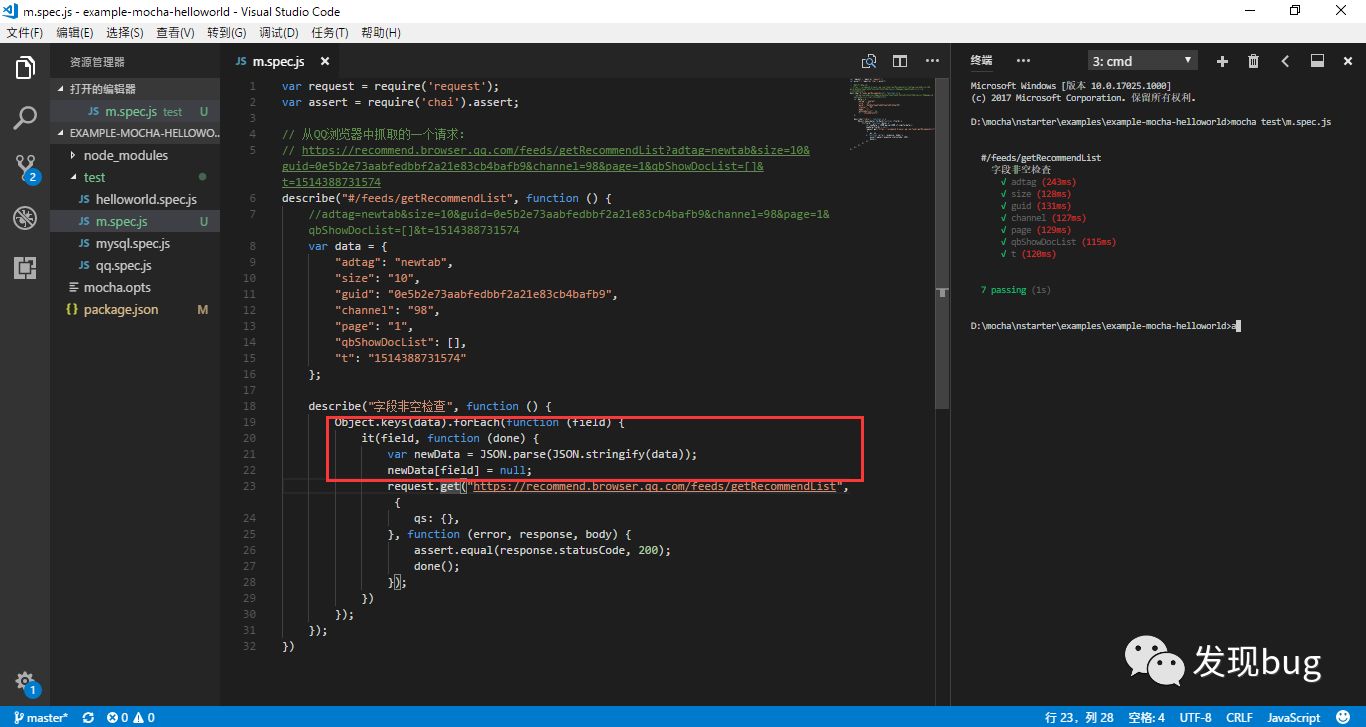1366x727 pixels.
Task: Open the Debug view in activity bar
Action: point(25,218)
